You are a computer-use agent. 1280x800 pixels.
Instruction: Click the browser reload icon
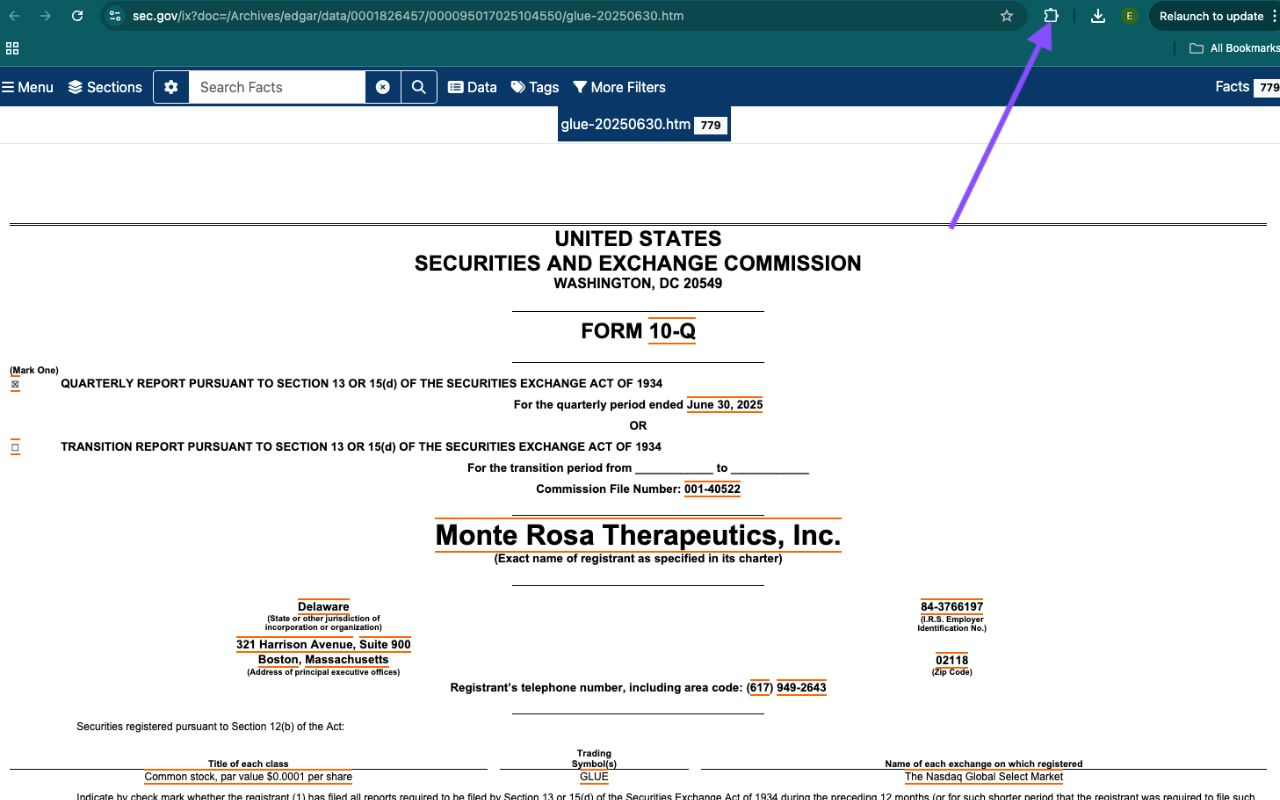click(x=77, y=16)
